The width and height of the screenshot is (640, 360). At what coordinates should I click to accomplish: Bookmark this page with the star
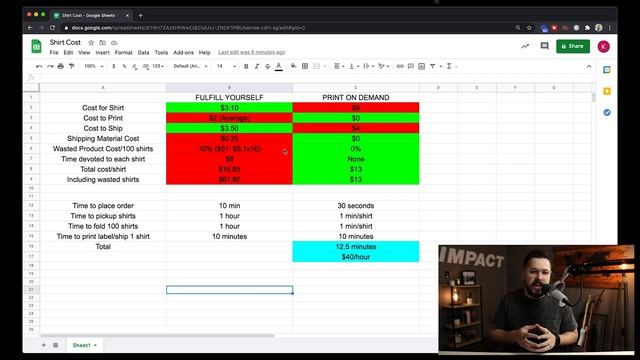pyautogui.click(x=529, y=28)
